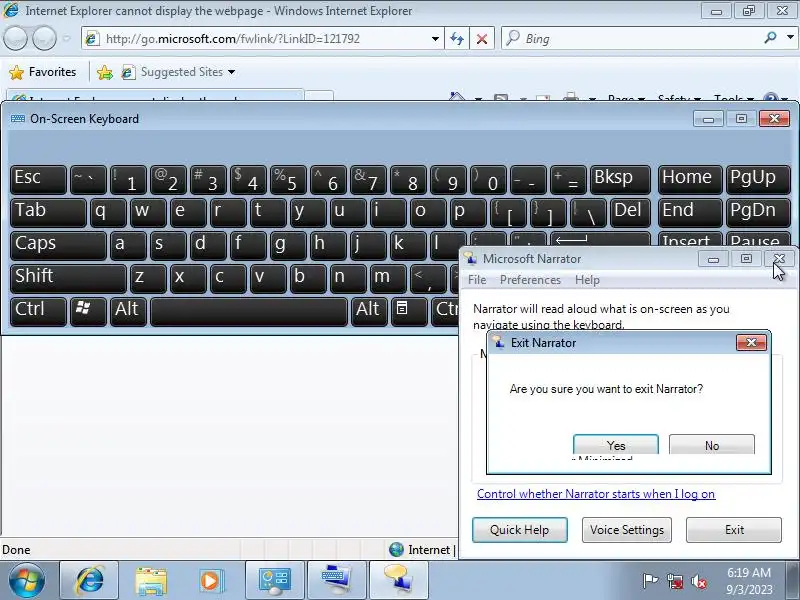This screenshot has height=600, width=800.
Task: Click the Narrator taskbar icon
Action: point(398,581)
